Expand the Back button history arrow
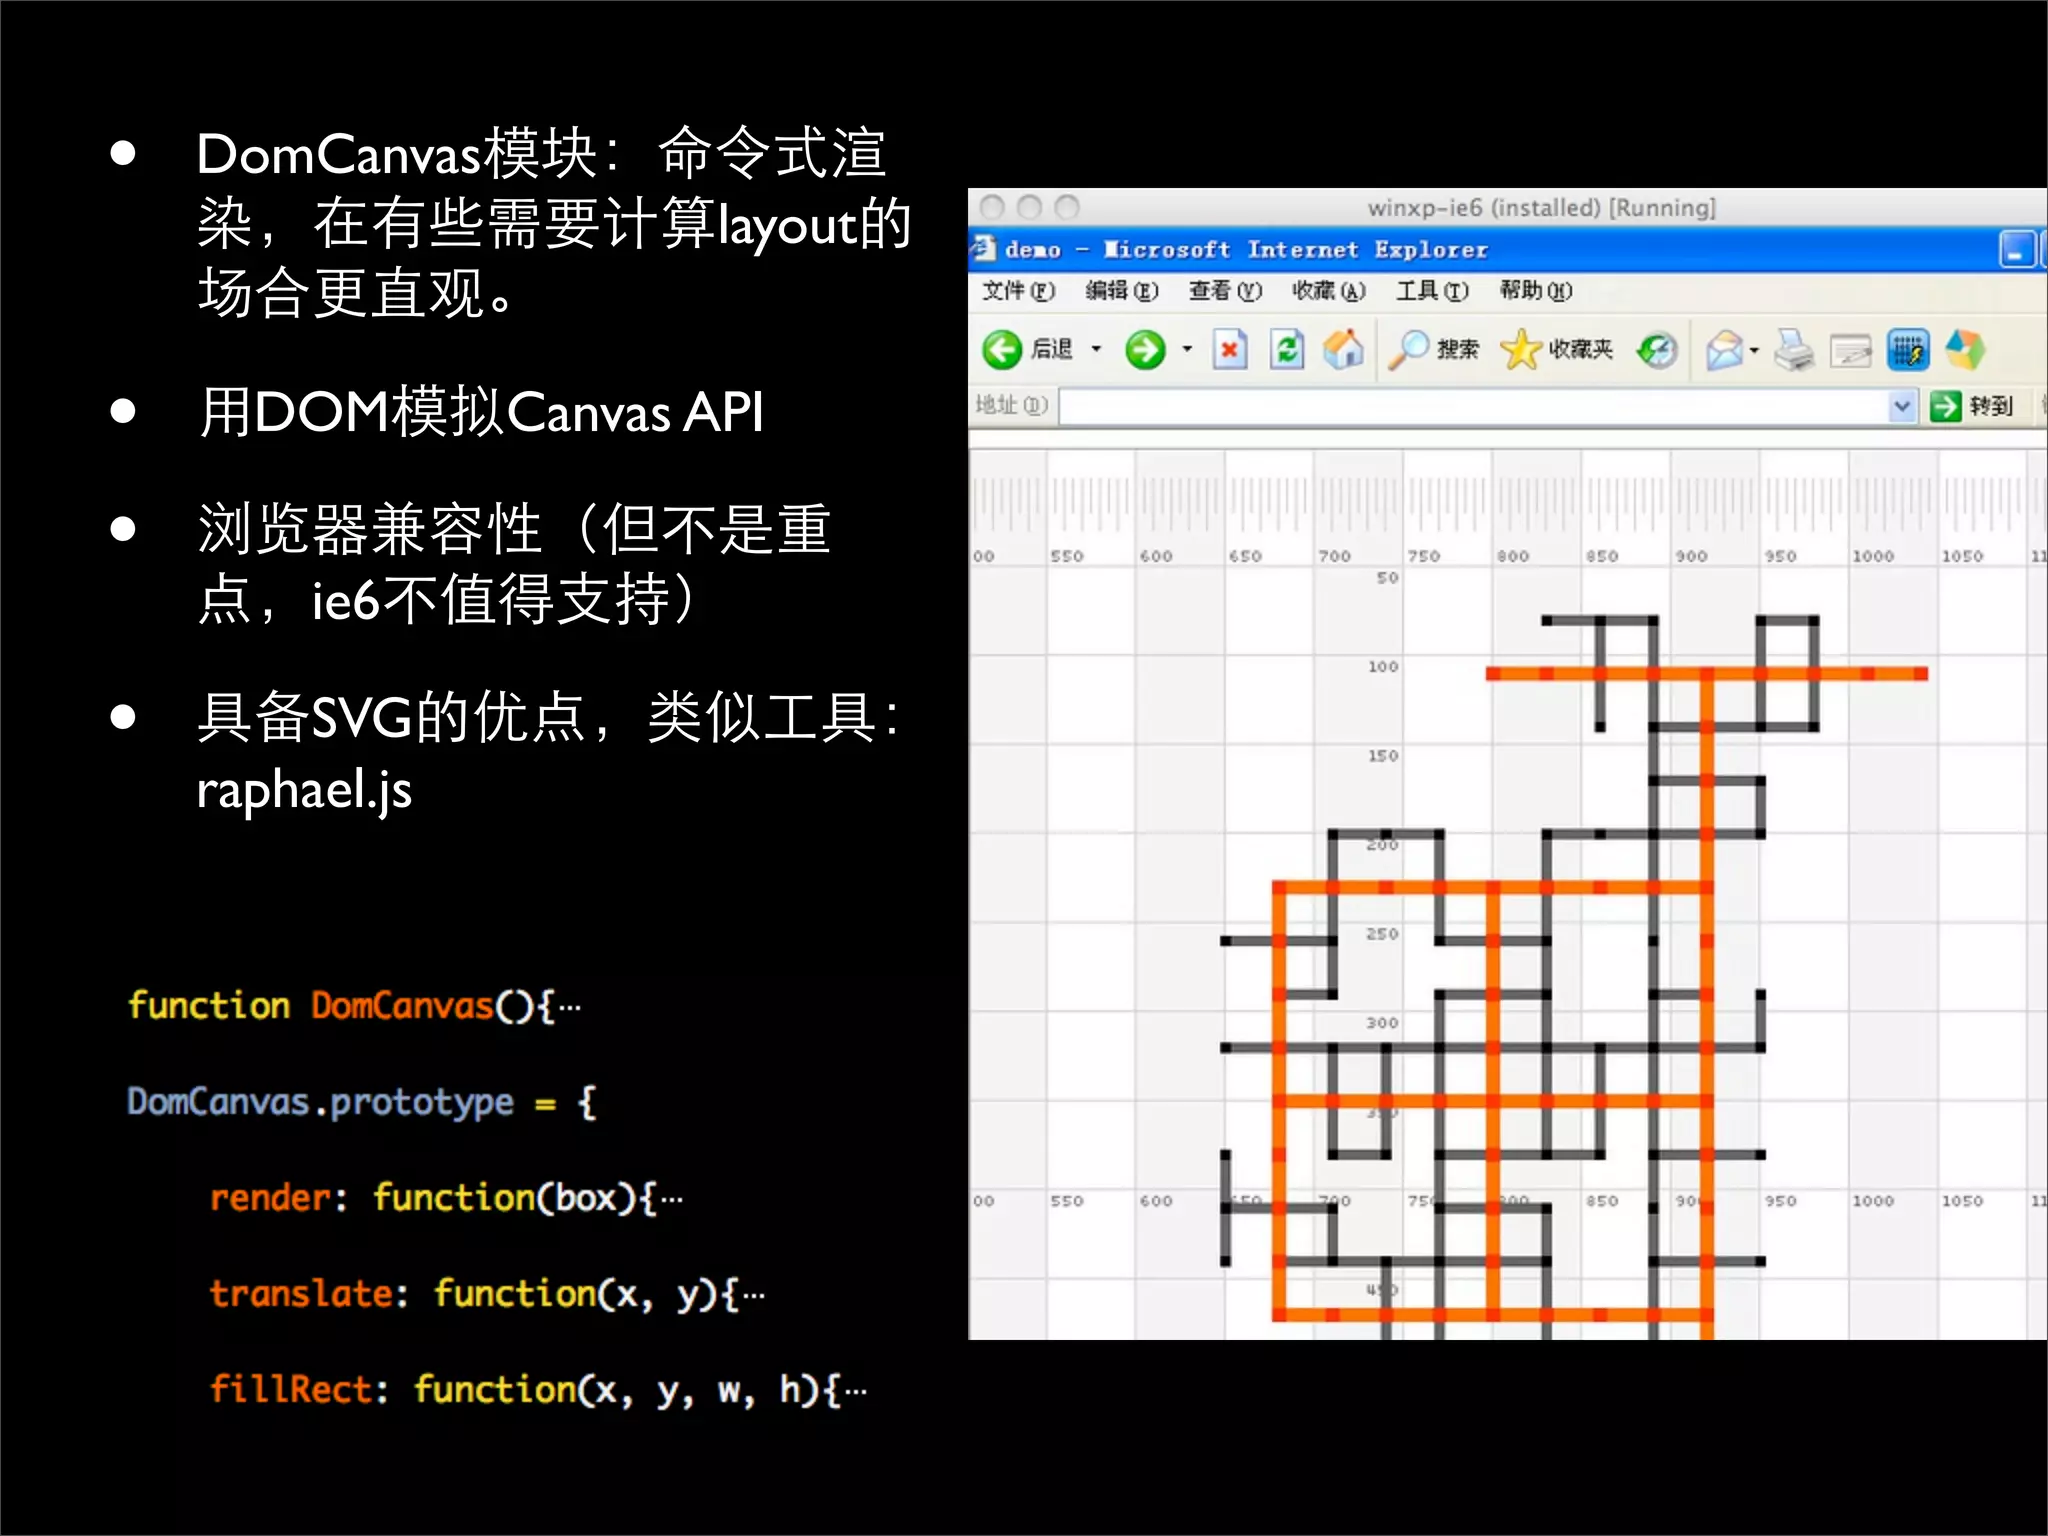The height and width of the screenshot is (1536, 2048). pos(1096,349)
